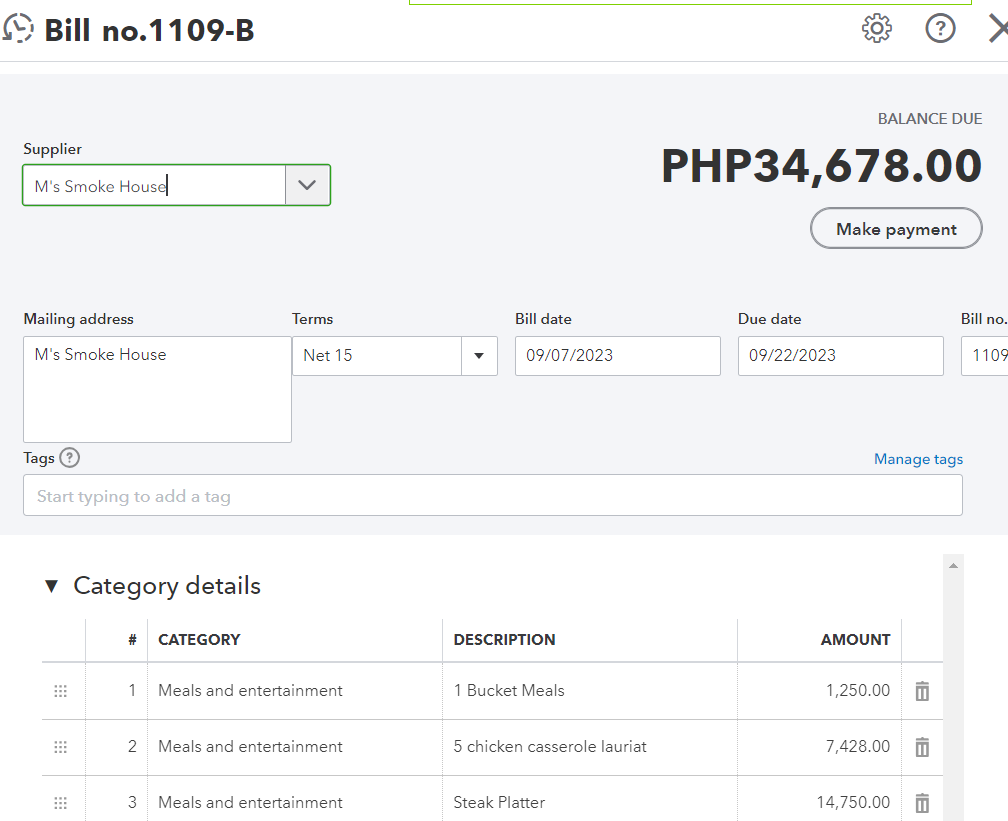Grab the drag handle for row 1
This screenshot has width=1008, height=821.
(x=60, y=691)
